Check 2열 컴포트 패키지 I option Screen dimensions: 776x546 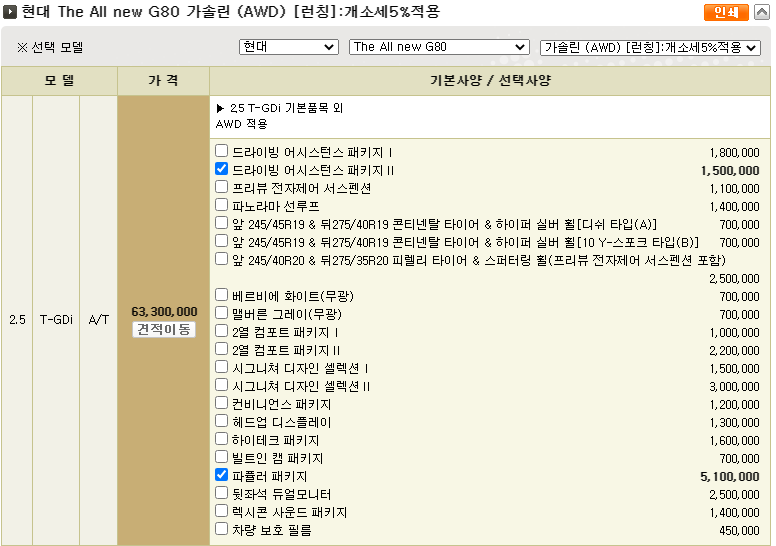[x=221, y=331]
